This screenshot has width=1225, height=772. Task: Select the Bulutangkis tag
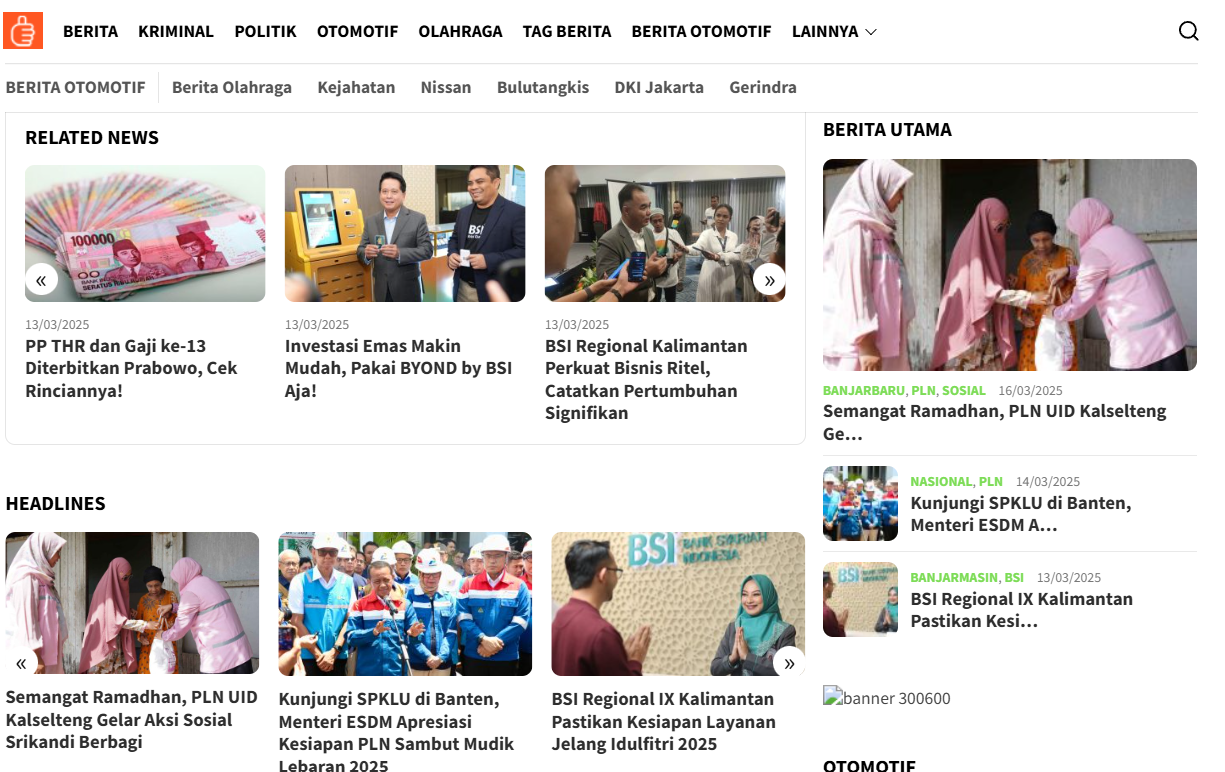coord(543,87)
